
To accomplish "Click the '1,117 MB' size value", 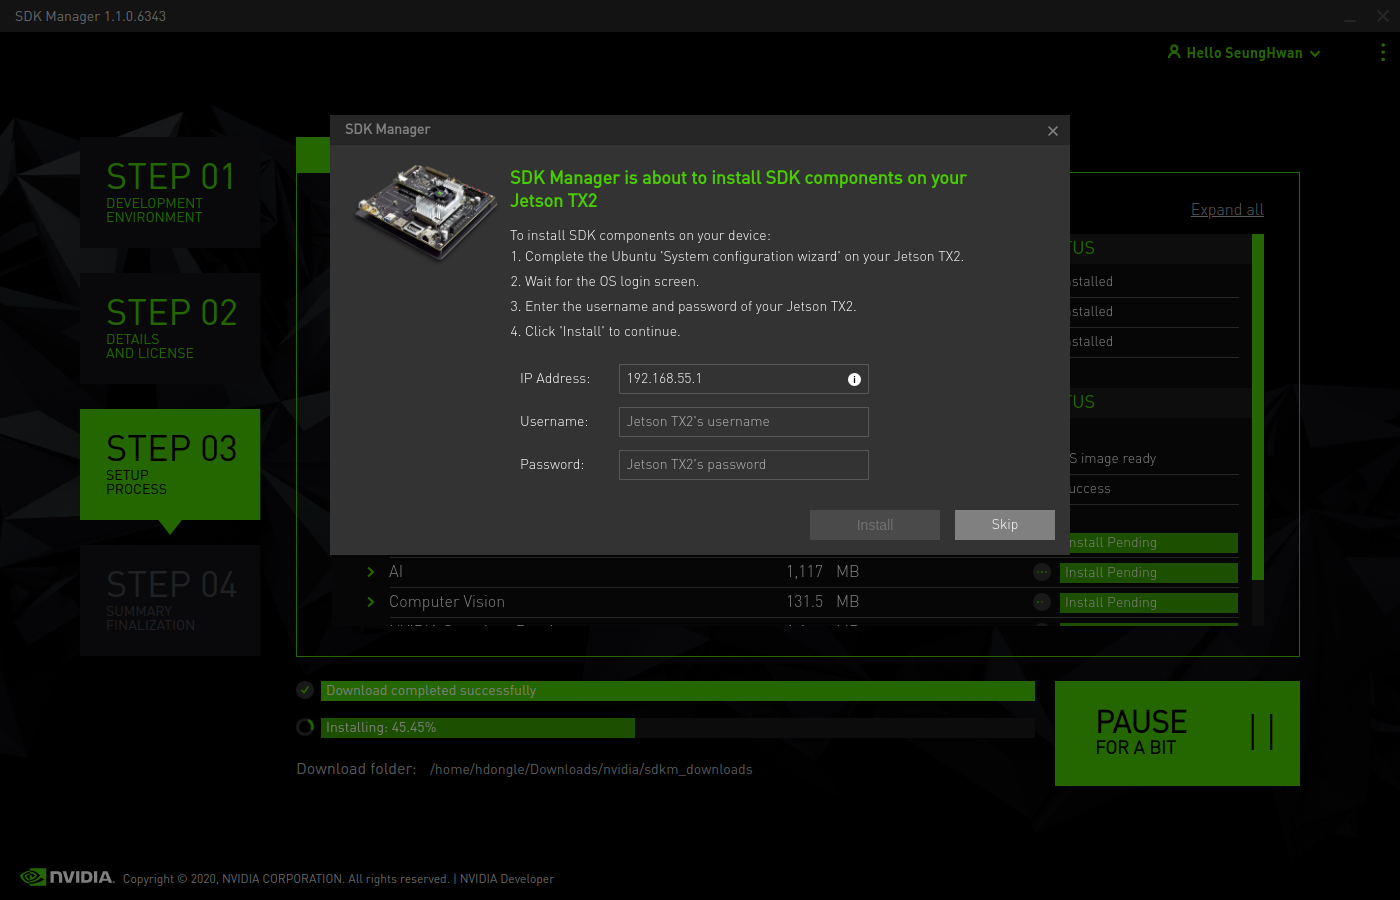I will tap(822, 572).
